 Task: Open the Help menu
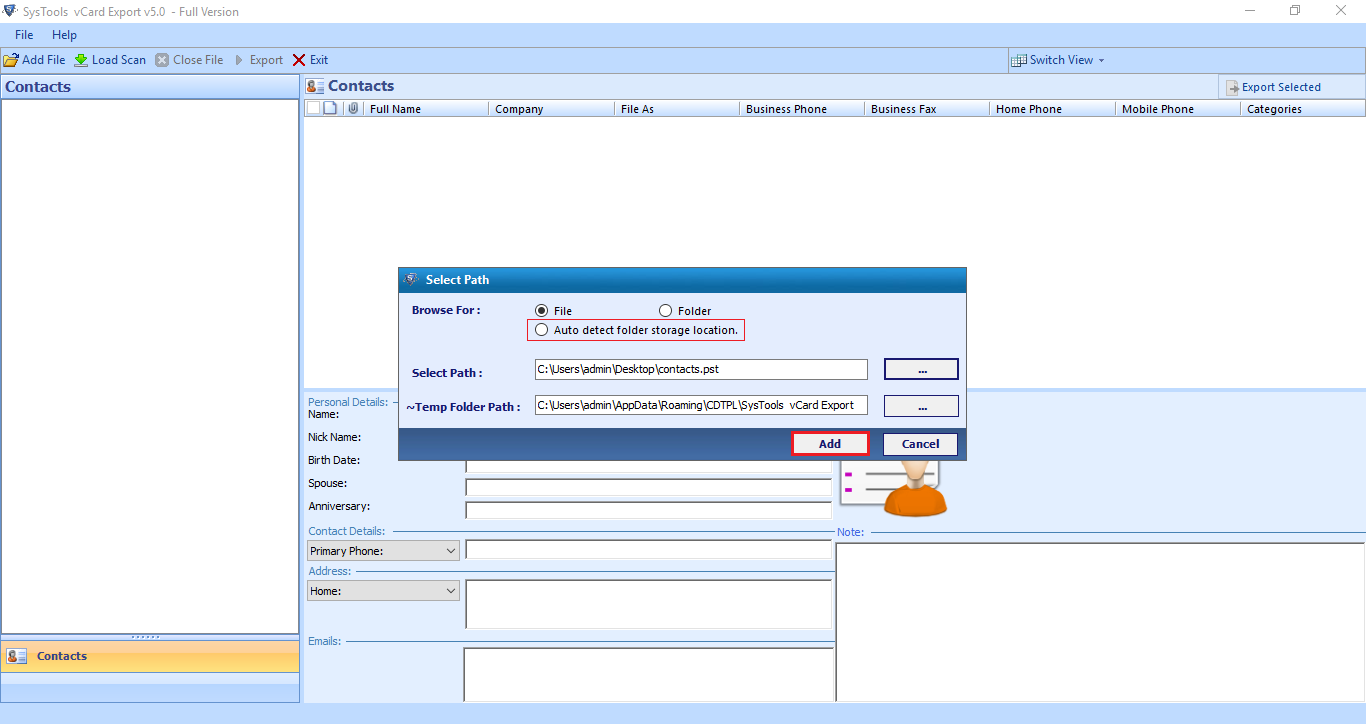64,34
